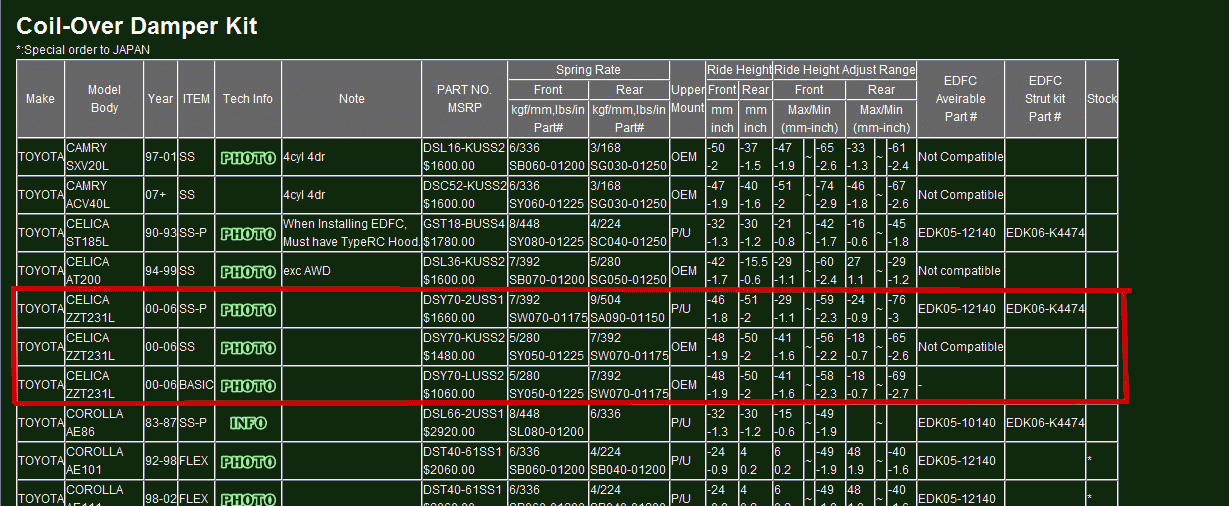The image size is (1229, 506).
Task: Open the PHOTO icon for CELICA AT200
Action: click(x=248, y=271)
